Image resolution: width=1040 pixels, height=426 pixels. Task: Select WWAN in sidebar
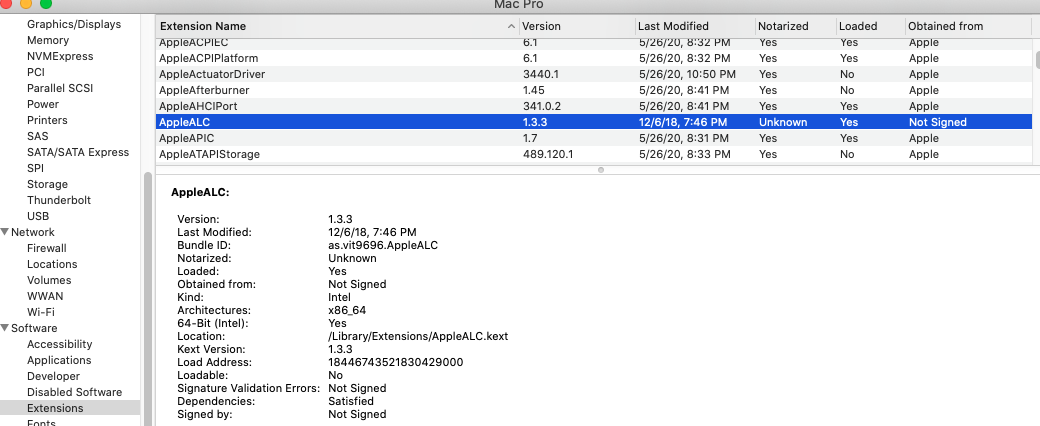point(45,296)
